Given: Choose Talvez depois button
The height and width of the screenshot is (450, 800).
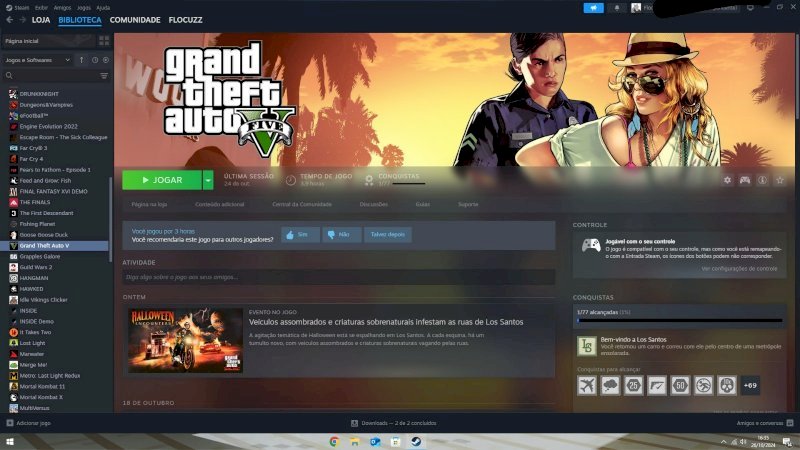Looking at the screenshot, I should click(388, 235).
